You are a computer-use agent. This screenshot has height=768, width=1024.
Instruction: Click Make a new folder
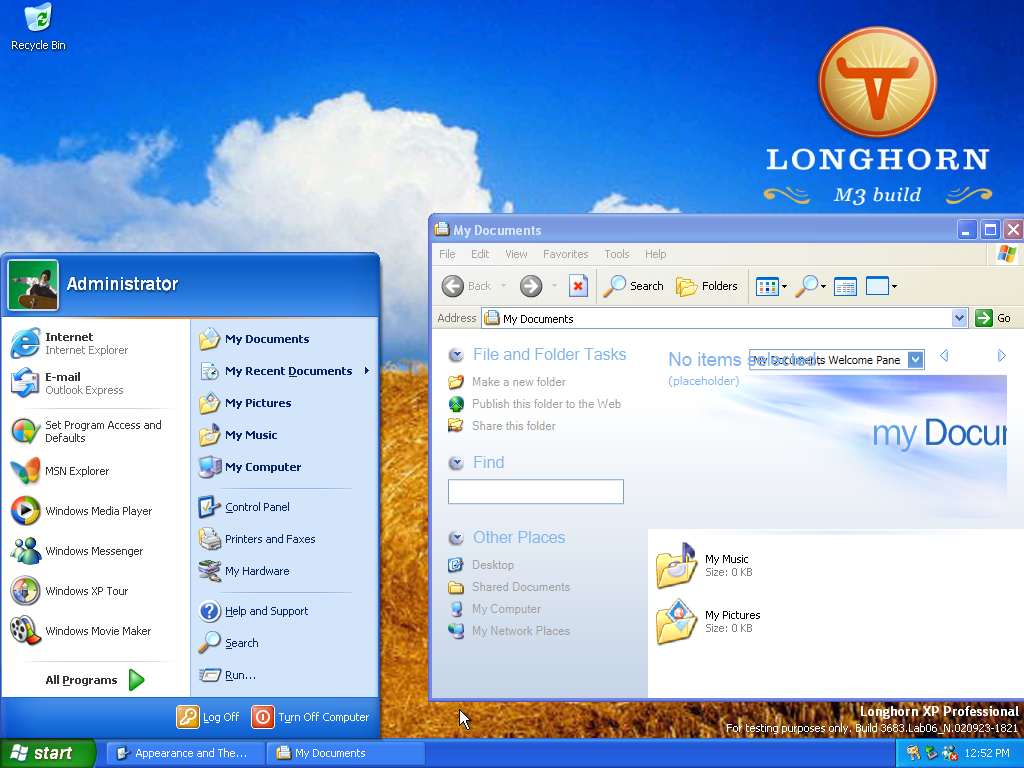(x=519, y=381)
